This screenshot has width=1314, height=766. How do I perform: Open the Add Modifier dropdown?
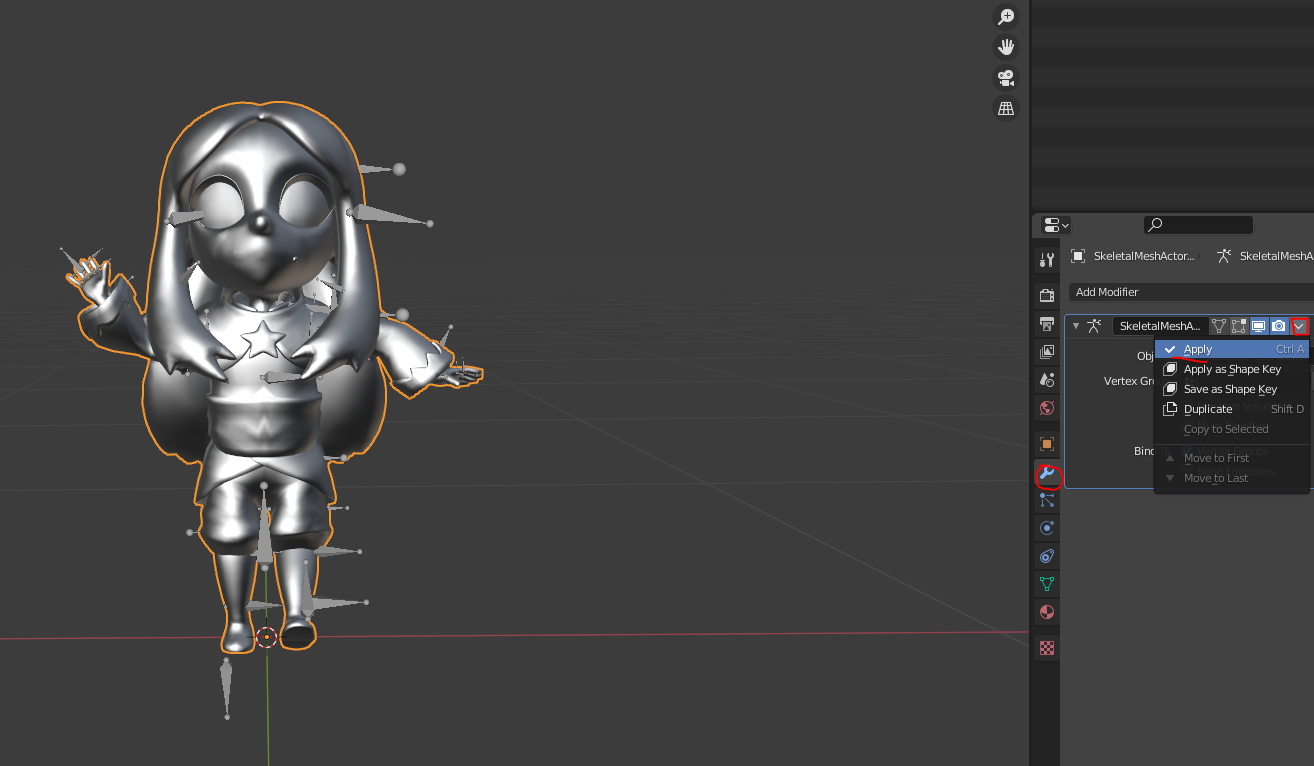point(1190,292)
